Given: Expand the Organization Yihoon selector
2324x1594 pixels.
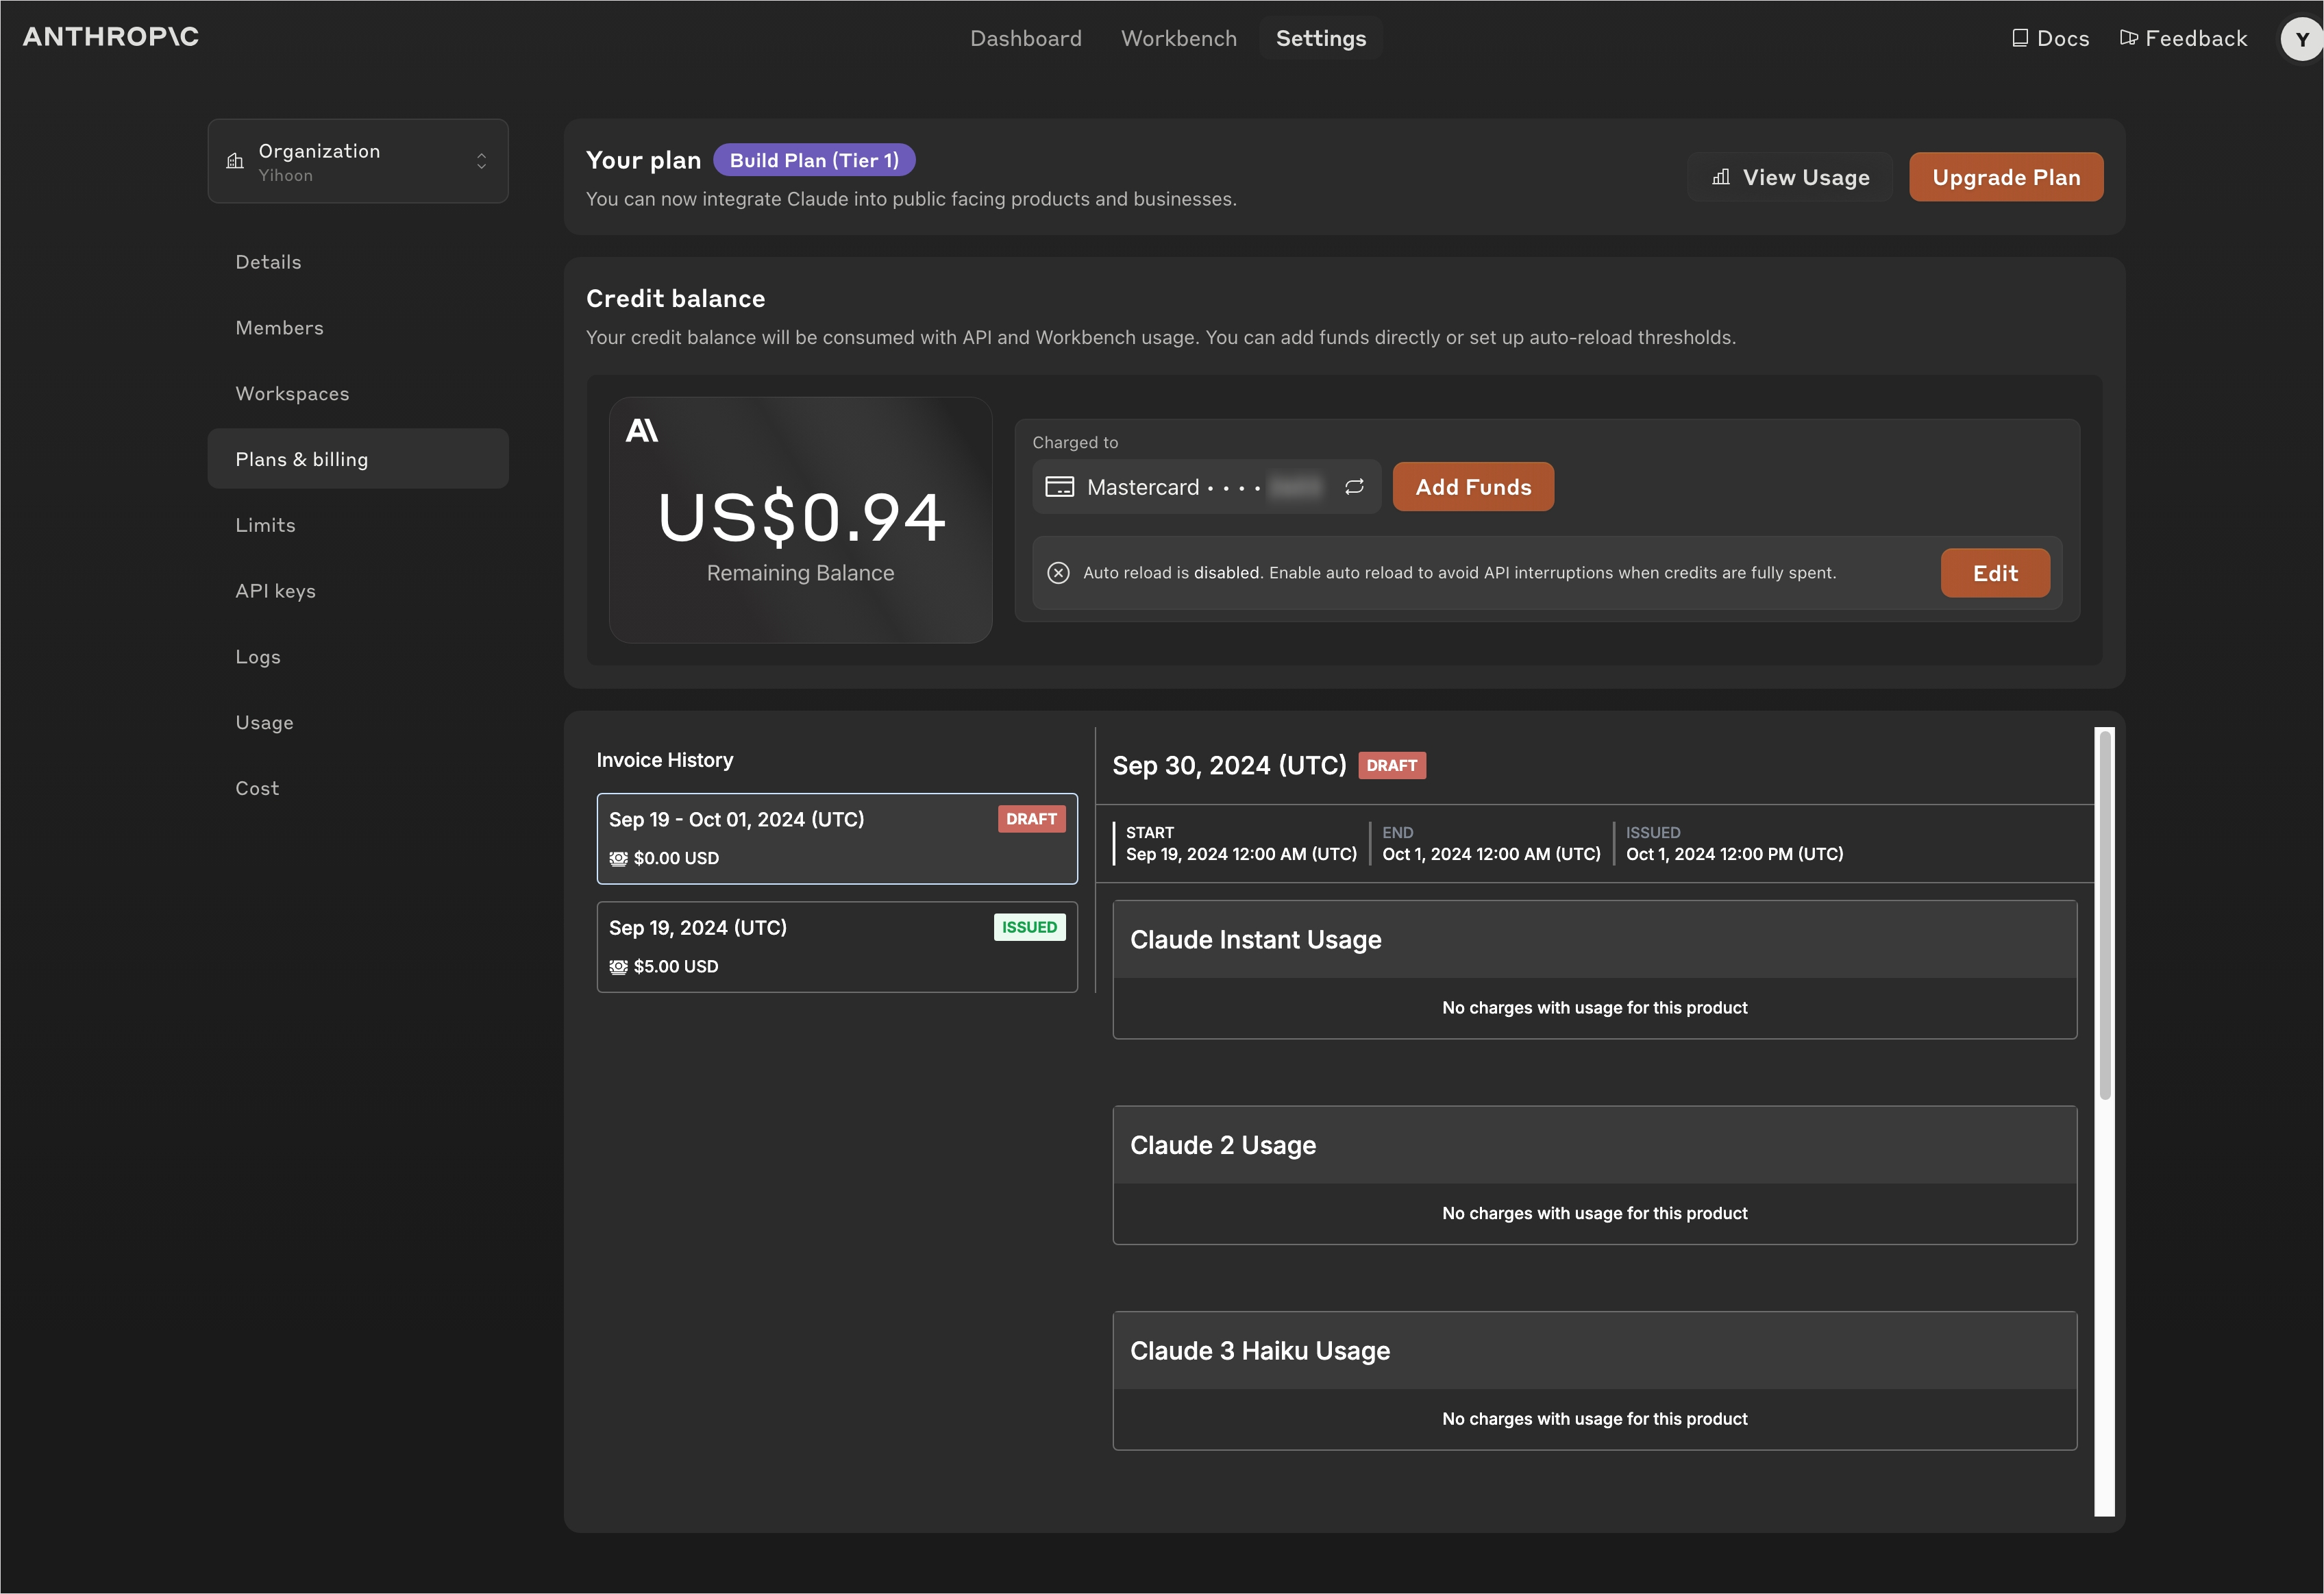Looking at the screenshot, I should click(358, 161).
